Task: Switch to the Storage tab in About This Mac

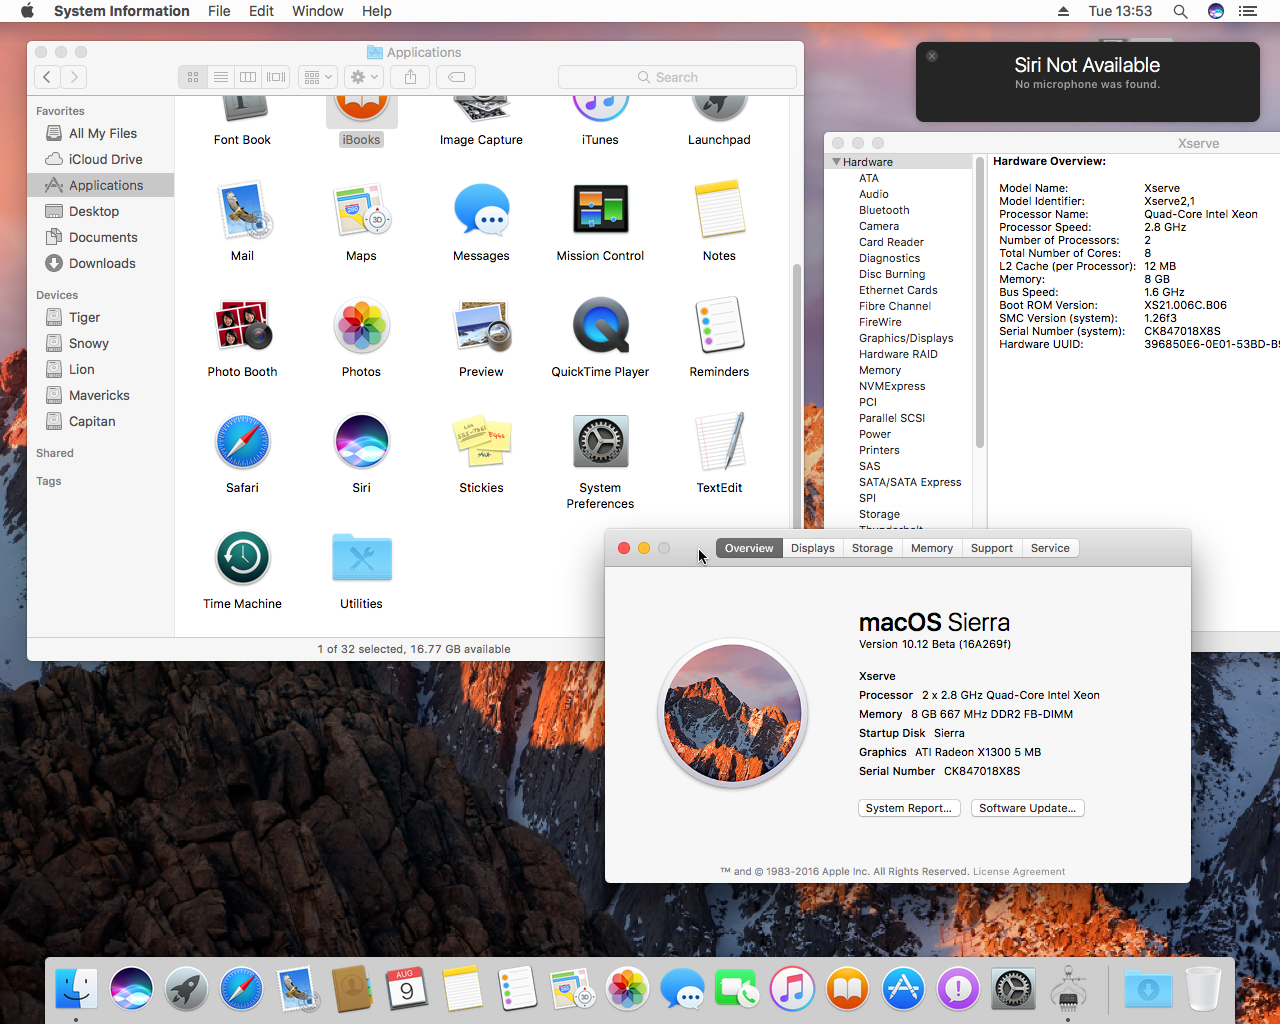Action: coord(872,548)
